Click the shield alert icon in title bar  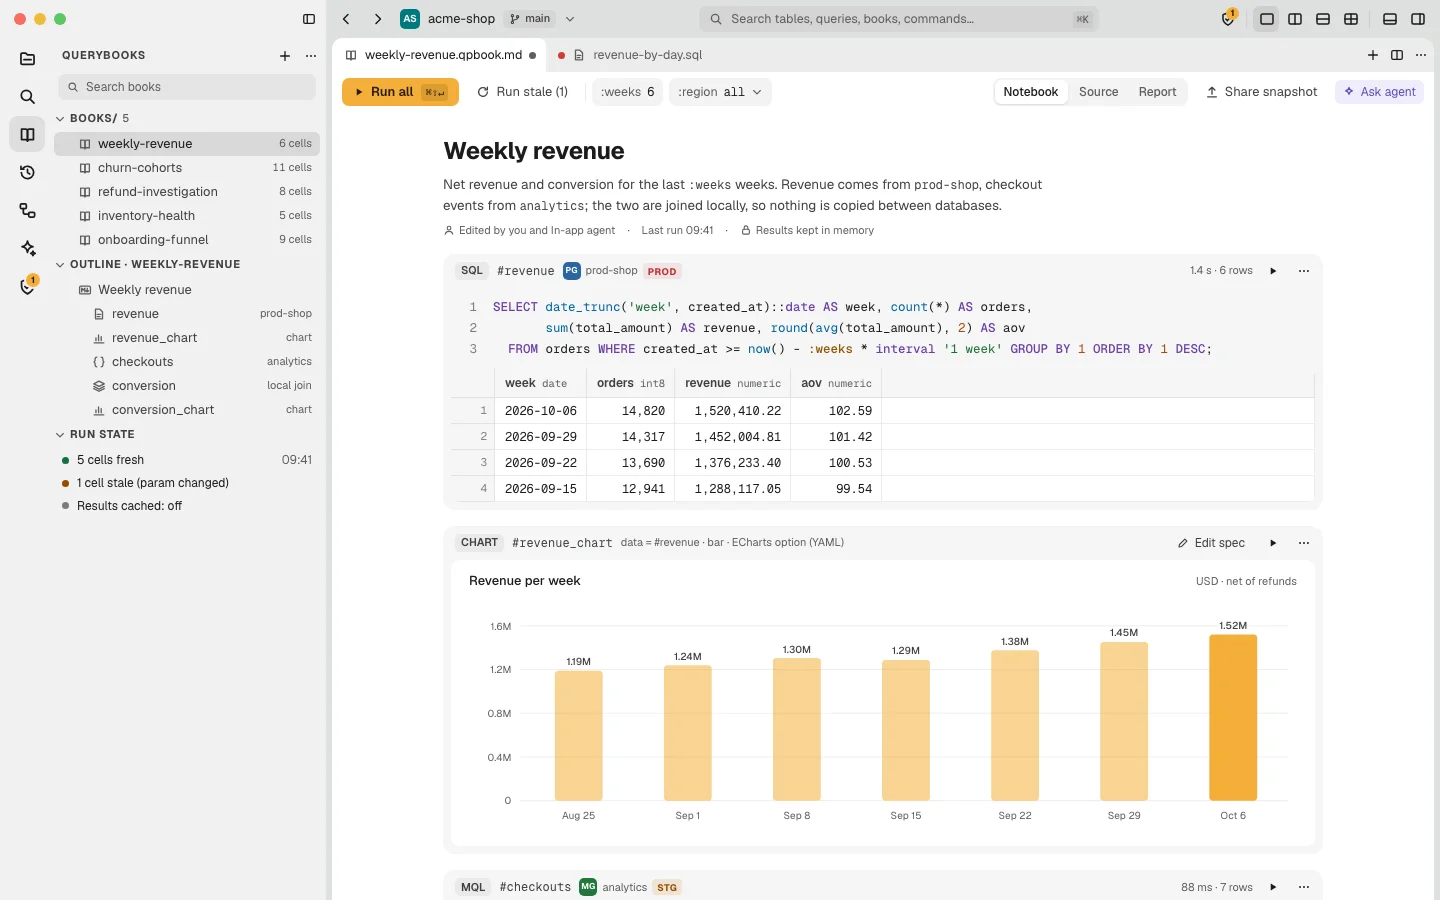[1229, 19]
